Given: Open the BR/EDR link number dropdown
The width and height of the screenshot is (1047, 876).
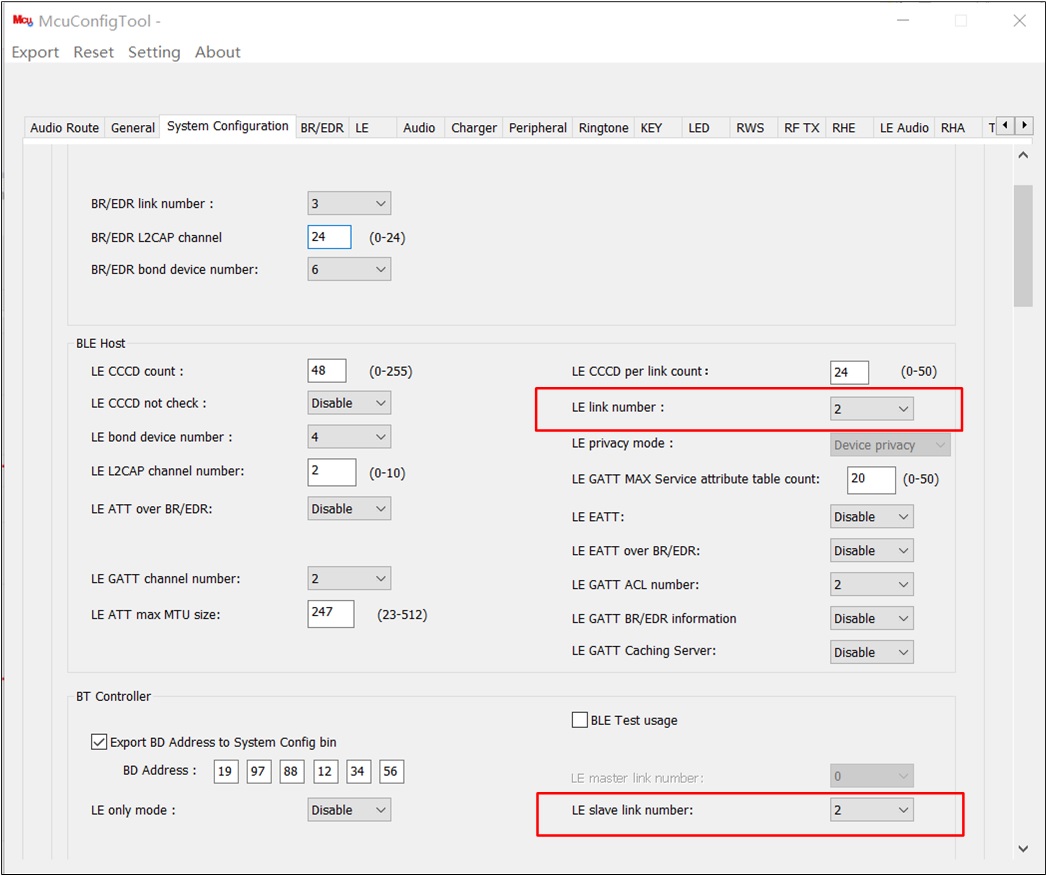Looking at the screenshot, I should coord(349,204).
